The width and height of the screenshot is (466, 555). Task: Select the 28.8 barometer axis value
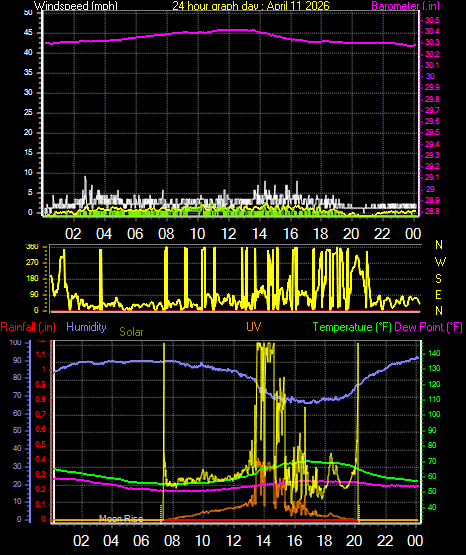pos(432,211)
